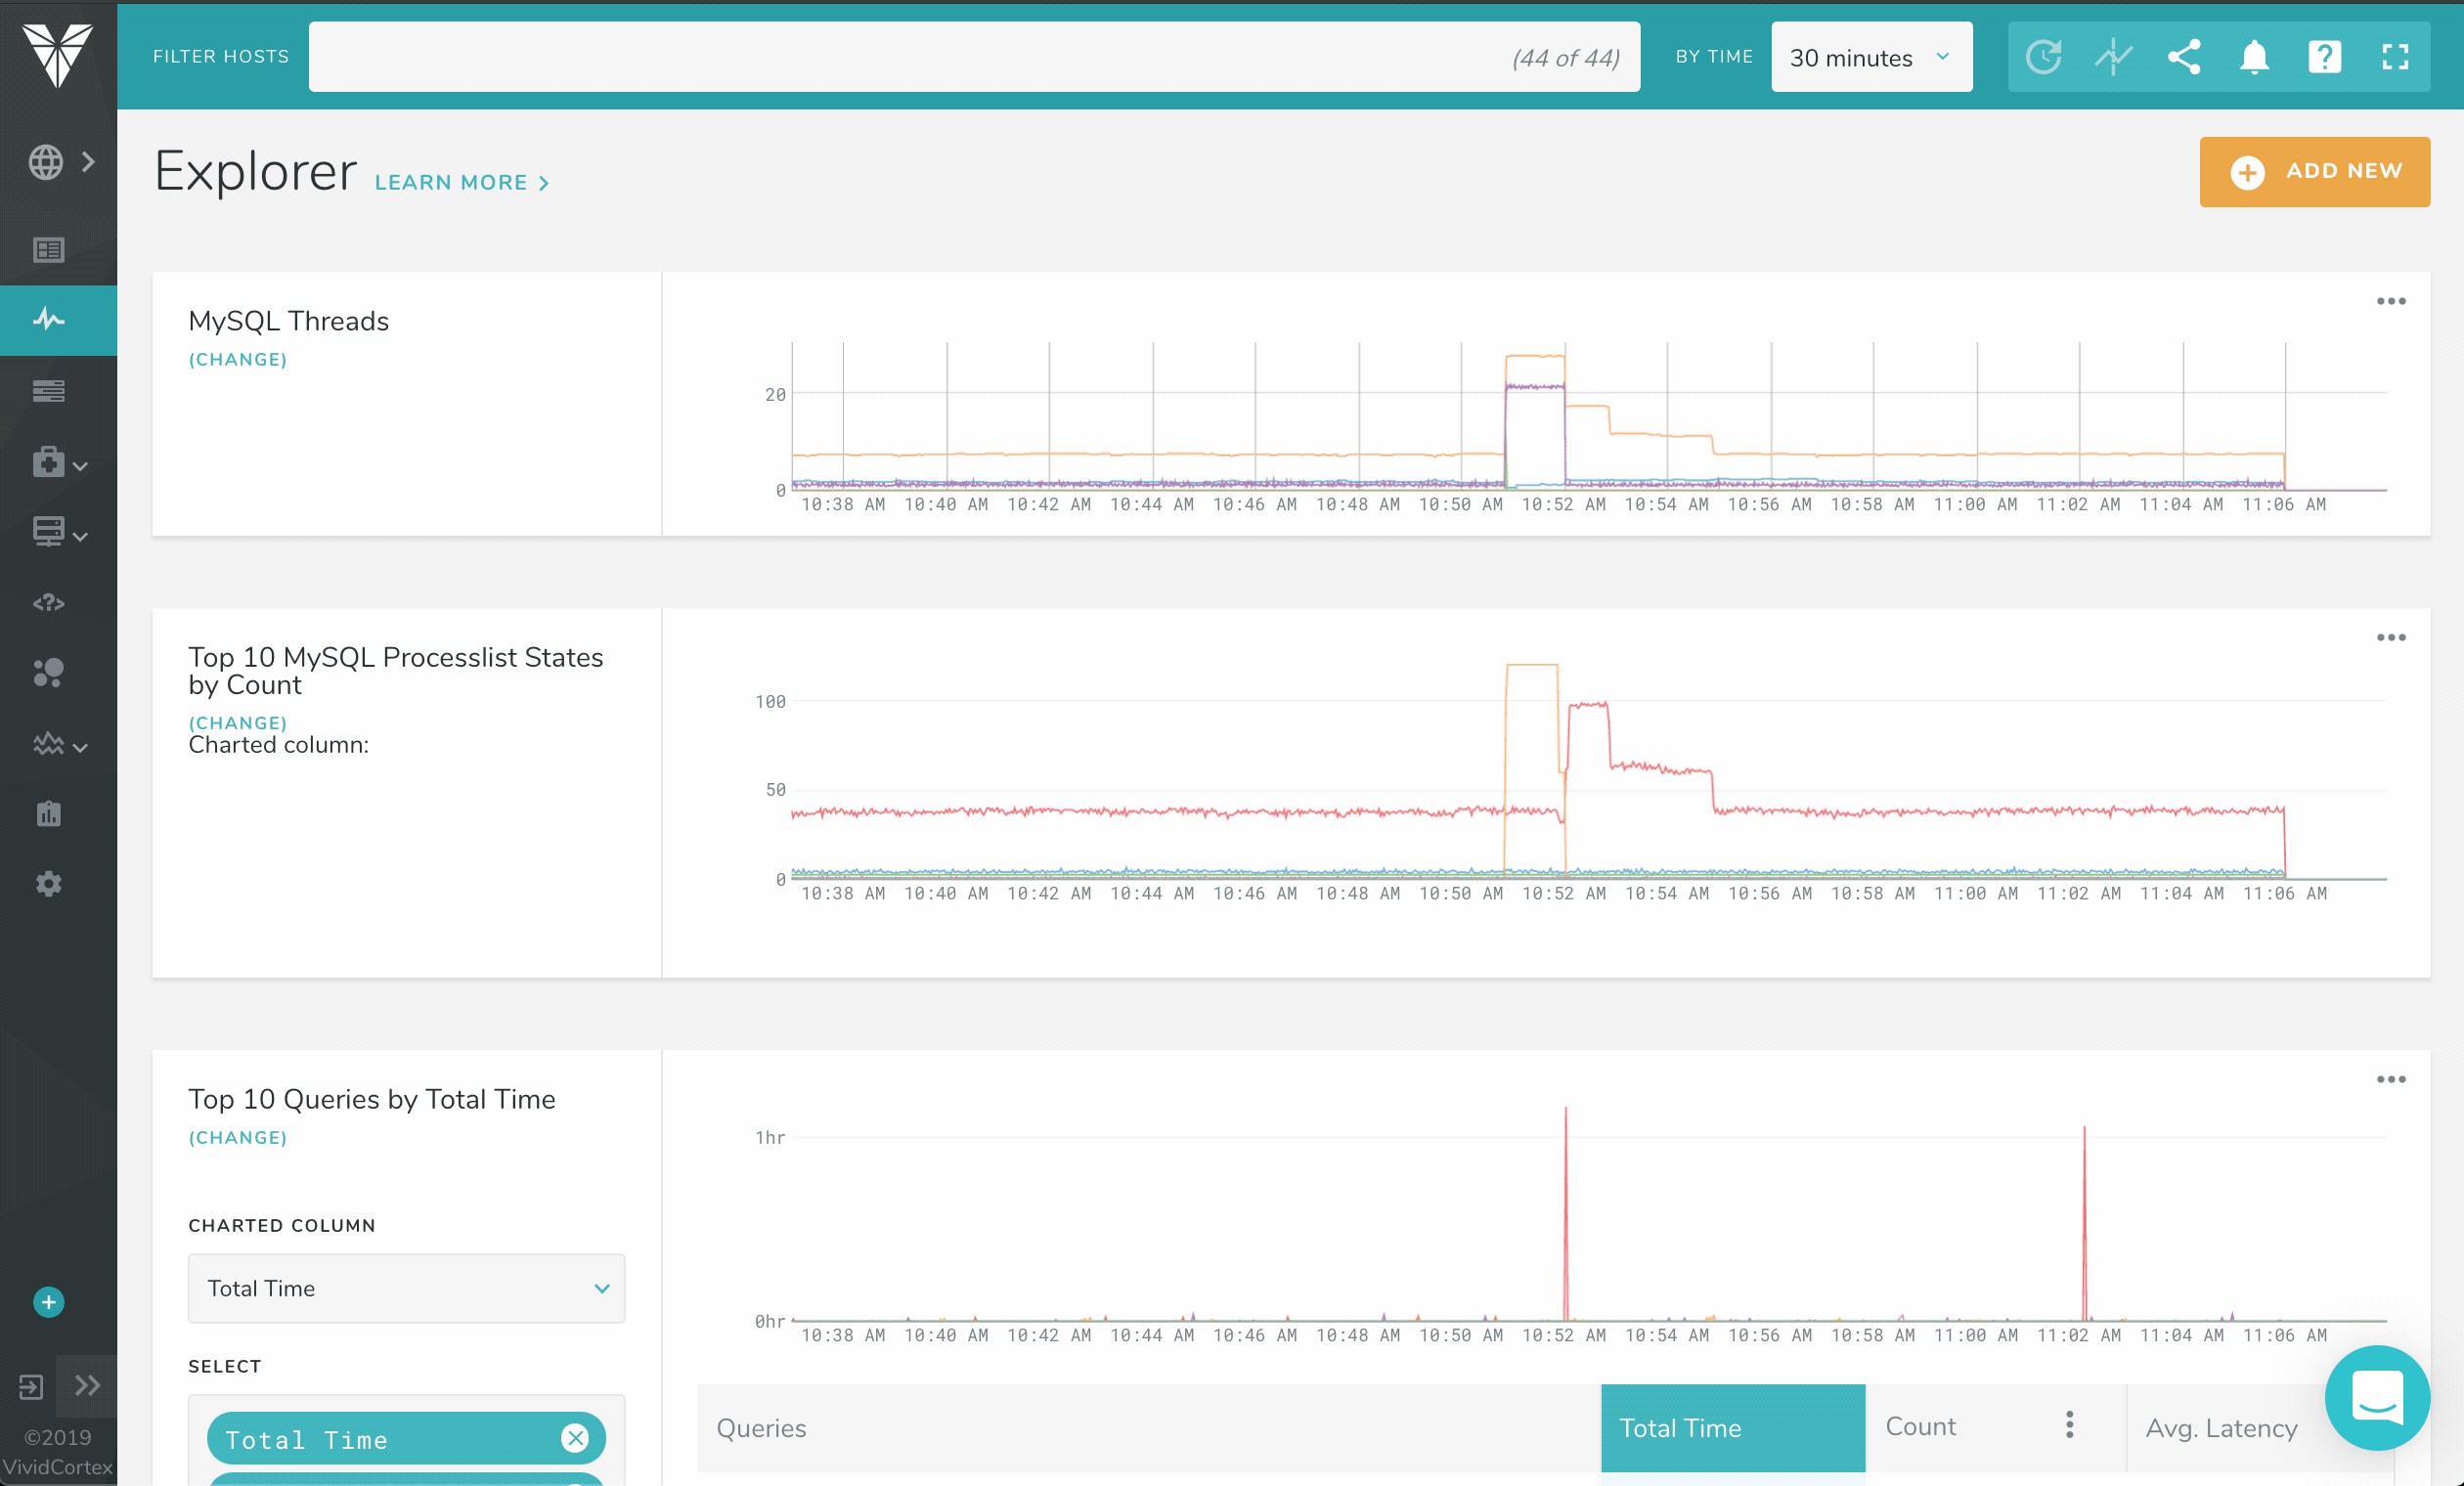Click Change under MySQL Threads

tap(238, 360)
